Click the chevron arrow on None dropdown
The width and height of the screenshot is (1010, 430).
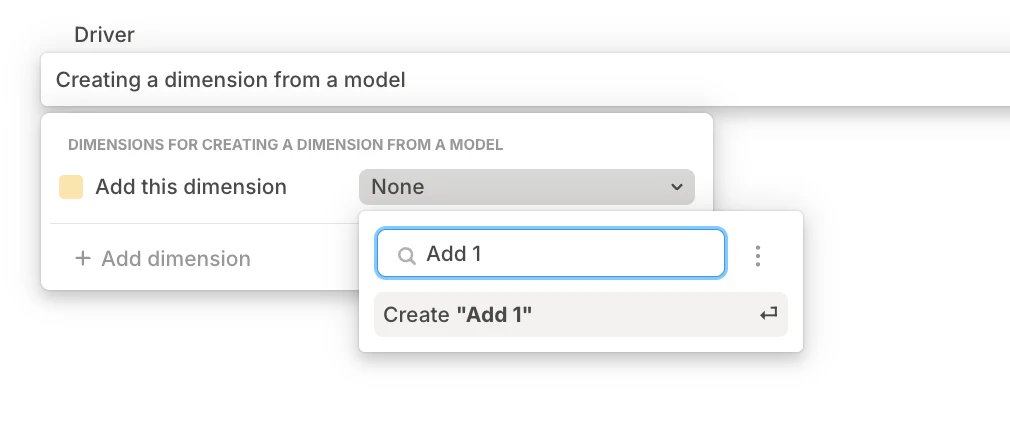(676, 187)
